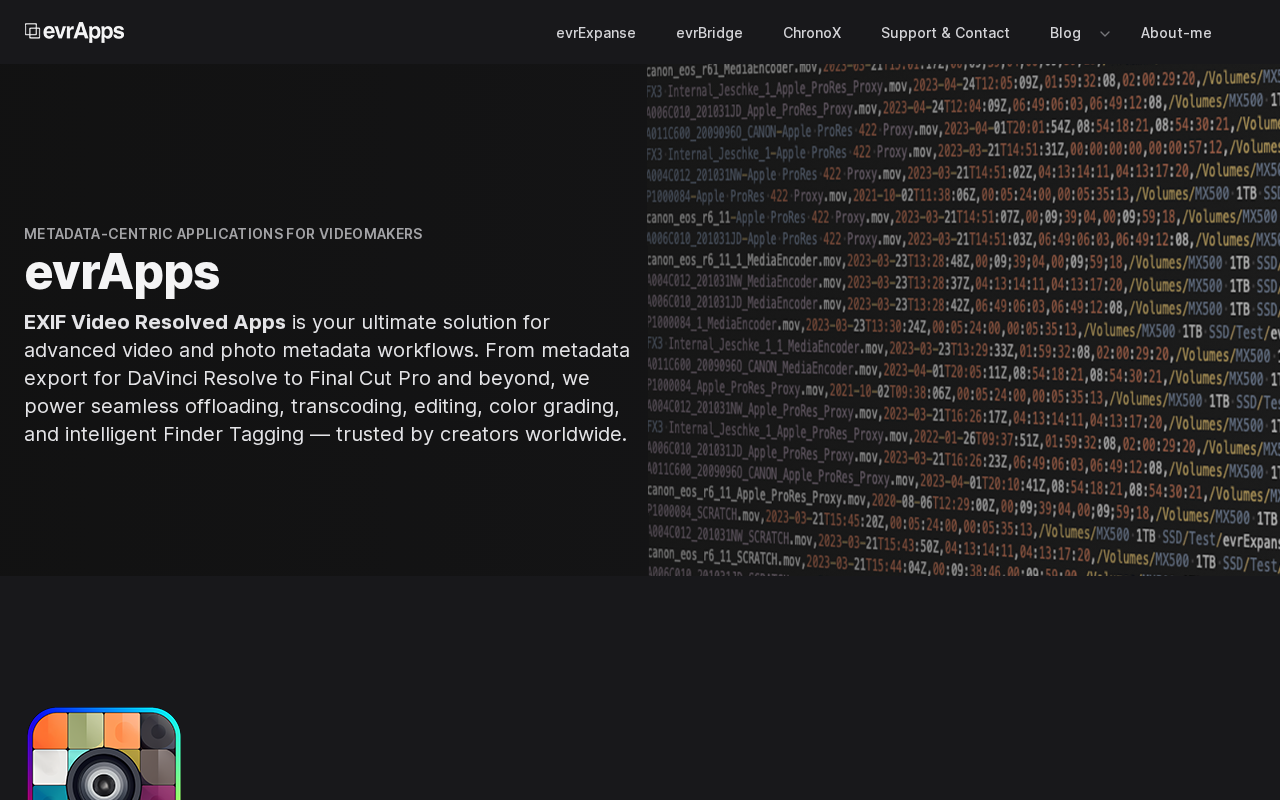This screenshot has height=800, width=1280.
Task: Open the evrBridge navigation link
Action: click(x=709, y=33)
